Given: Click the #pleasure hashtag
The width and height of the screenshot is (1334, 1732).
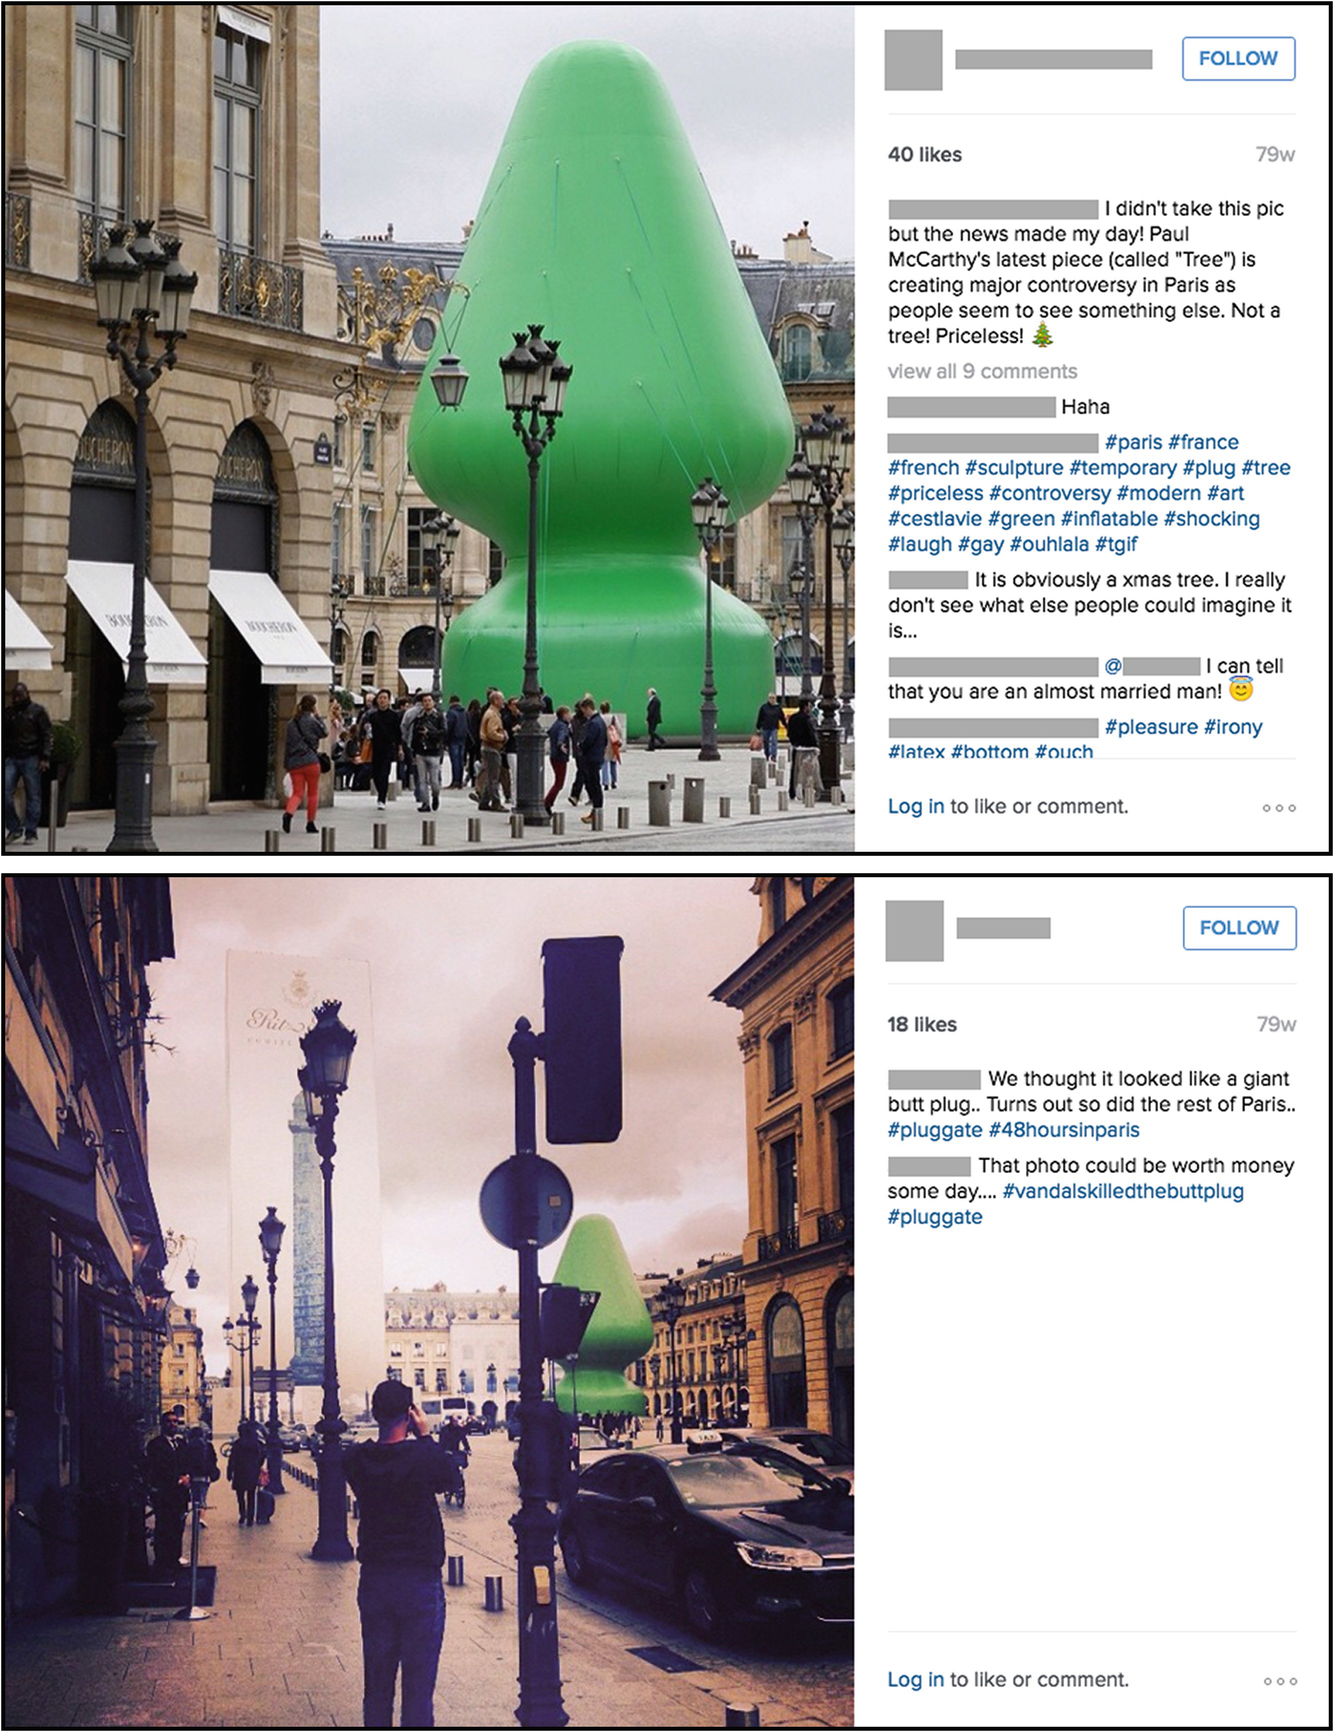Looking at the screenshot, I should [x=1151, y=727].
